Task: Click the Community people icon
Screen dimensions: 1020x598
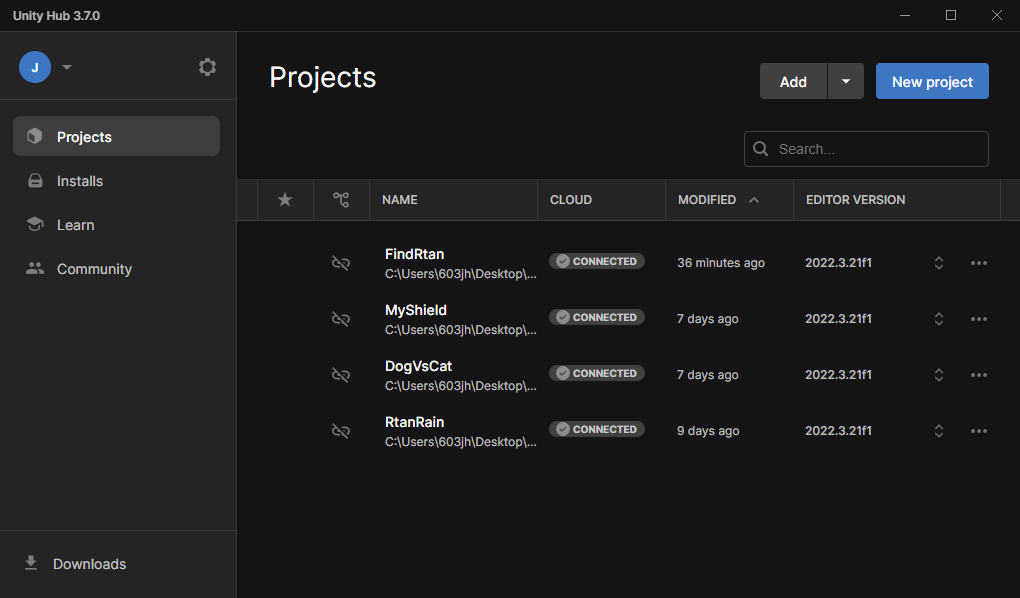Action: 35,268
